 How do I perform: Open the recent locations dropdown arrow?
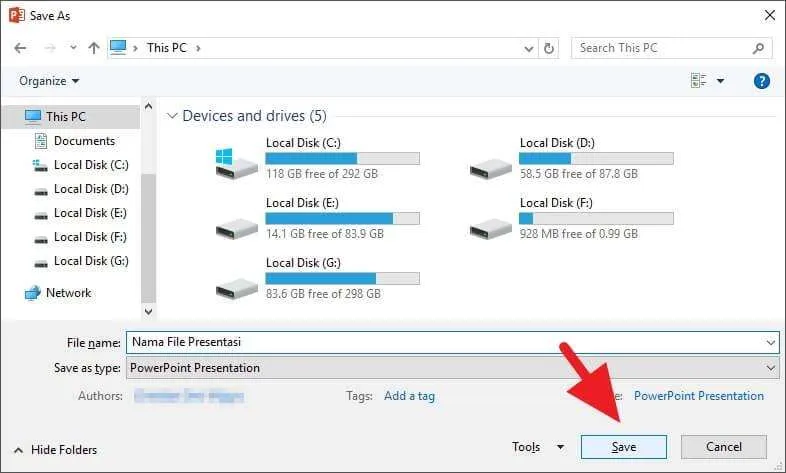(x=73, y=48)
